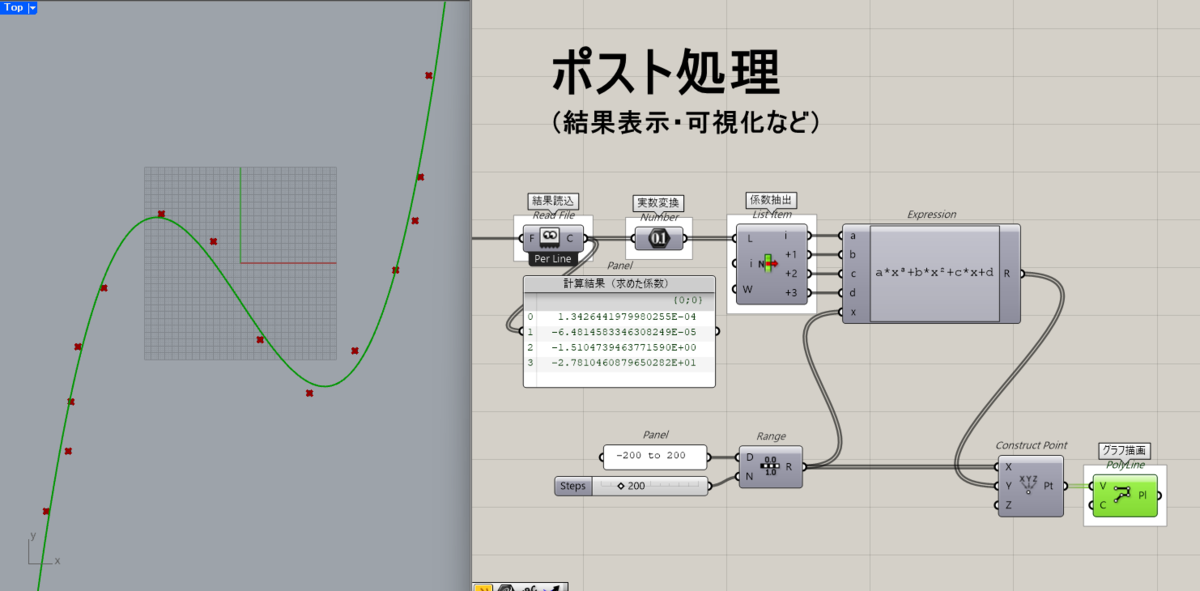Image resolution: width=1200 pixels, height=591 pixels.
Task: Click the Construct Point component name label
Action: [1031, 445]
